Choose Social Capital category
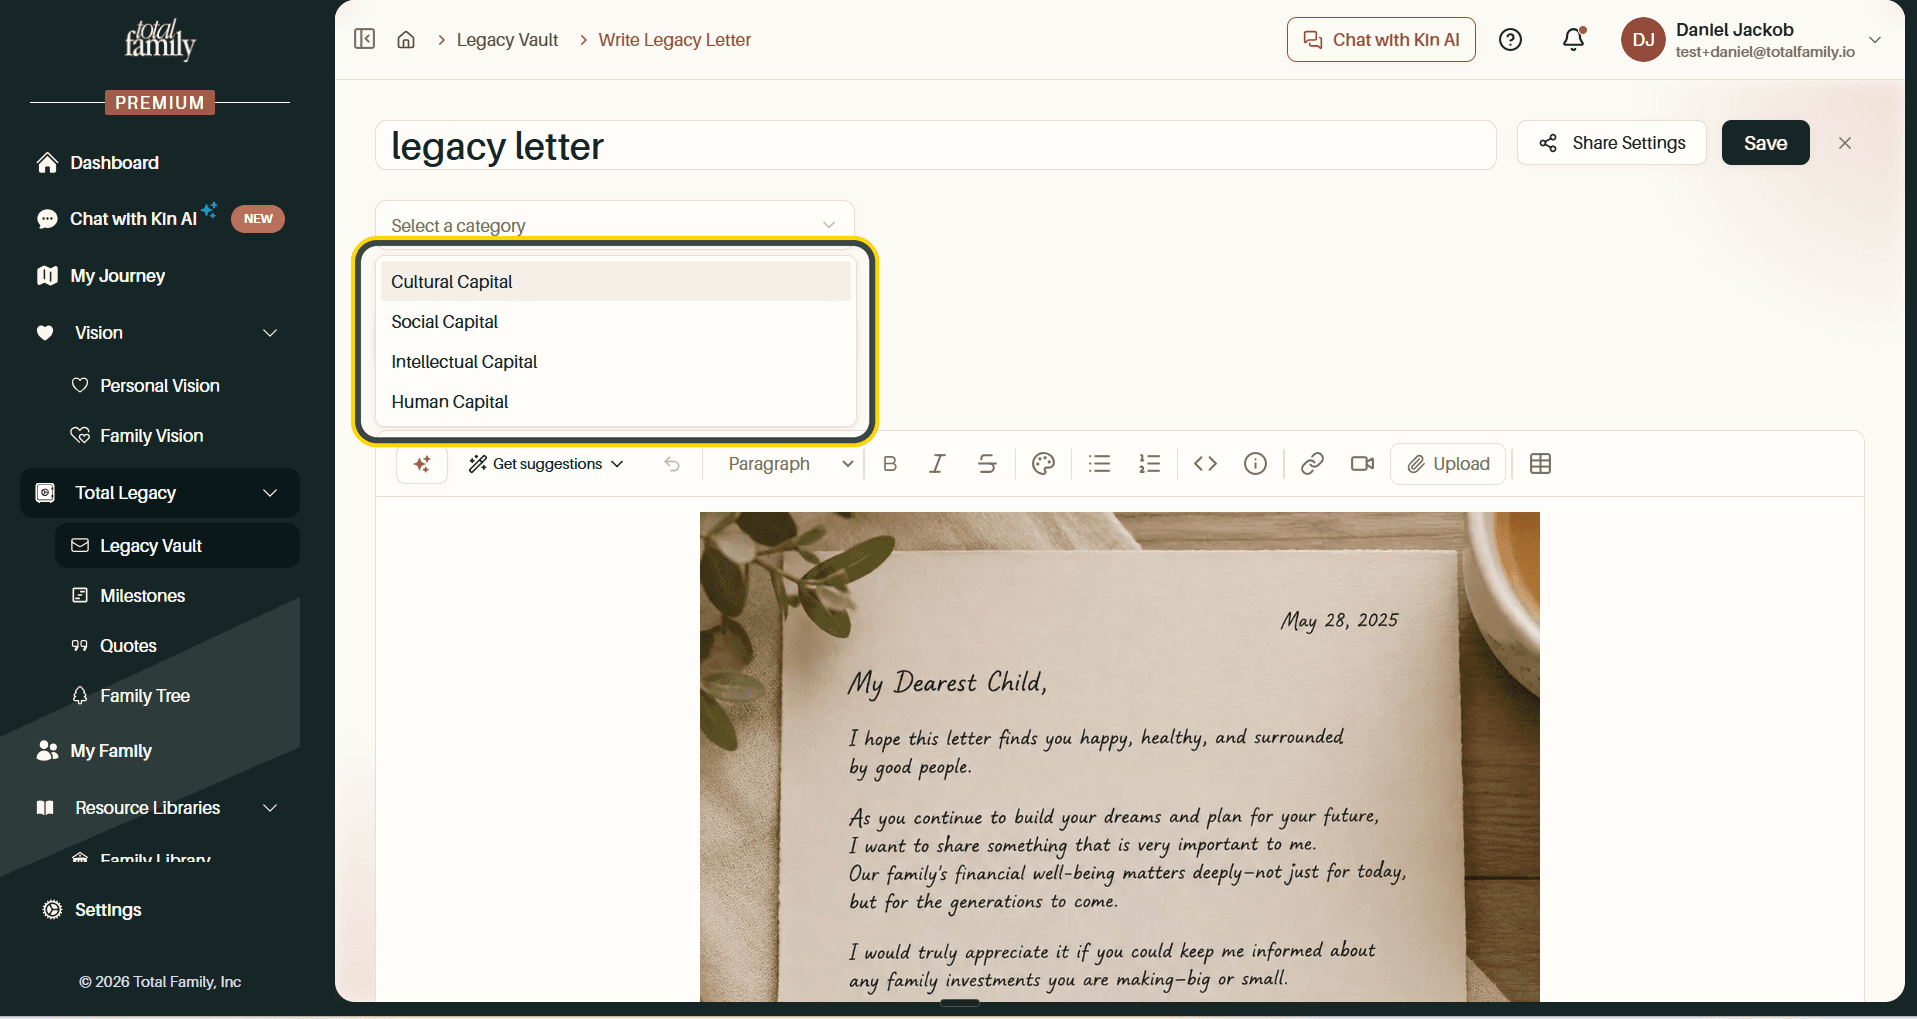Screen dimensions: 1917x1019 click(x=616, y=322)
